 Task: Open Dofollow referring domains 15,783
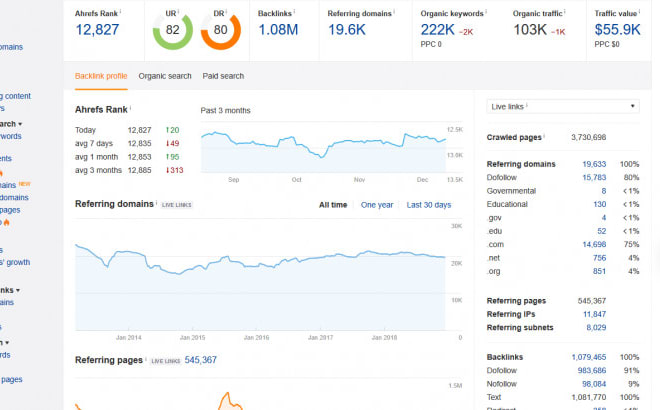(594, 178)
